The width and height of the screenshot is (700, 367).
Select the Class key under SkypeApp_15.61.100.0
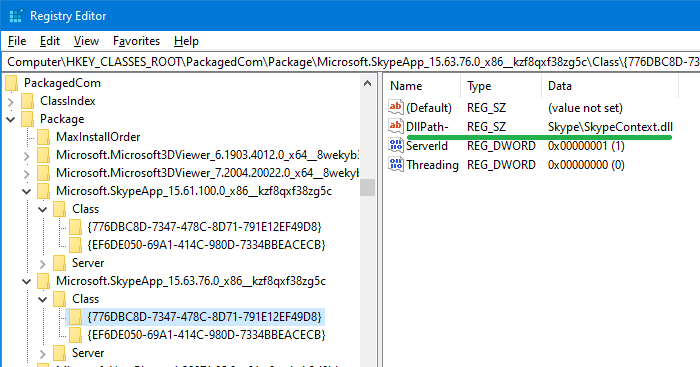(x=85, y=209)
